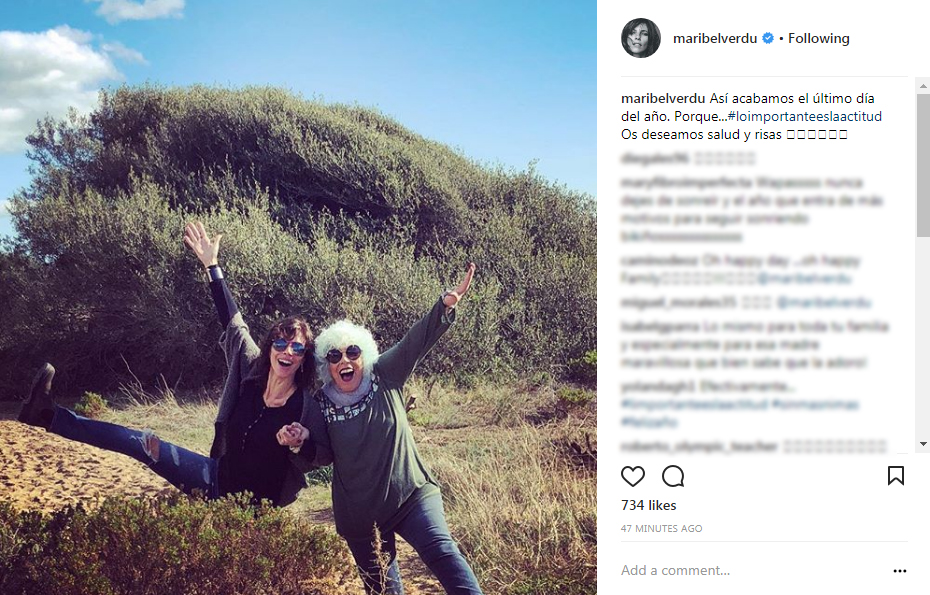Open the three dots more options menu
The width and height of the screenshot is (930, 595).
(900, 571)
